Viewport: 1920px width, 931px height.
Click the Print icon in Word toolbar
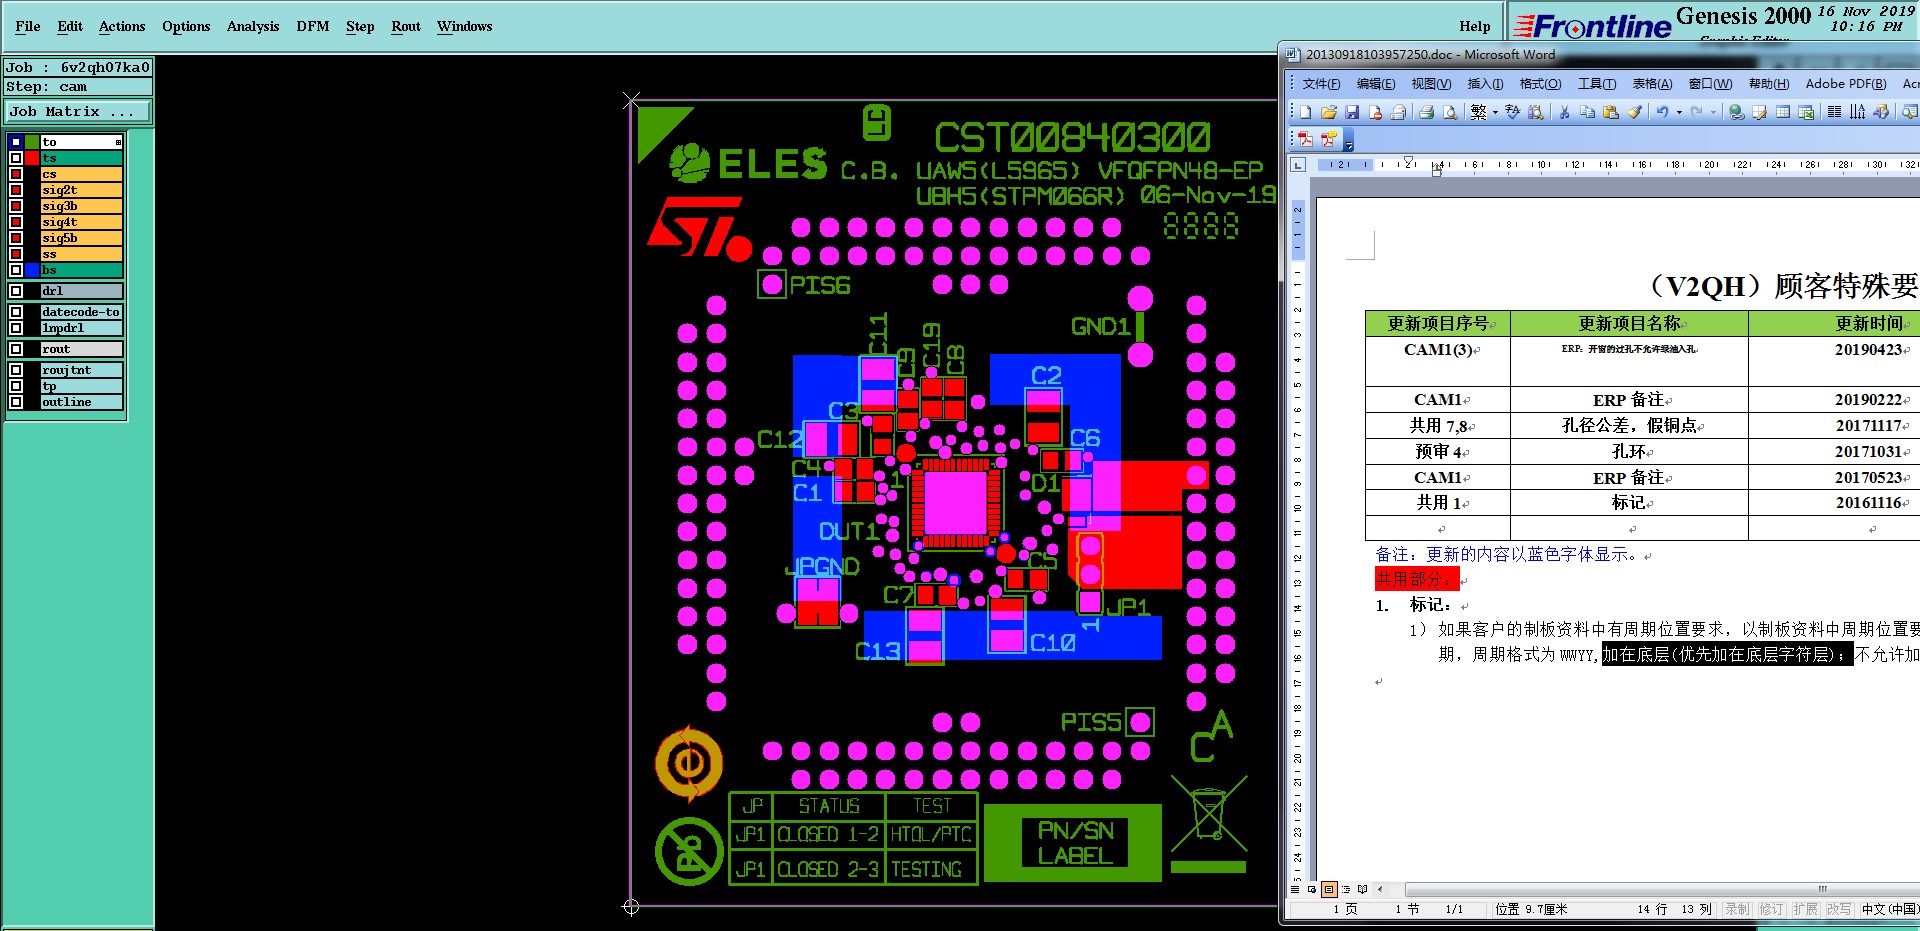[x=1427, y=112]
